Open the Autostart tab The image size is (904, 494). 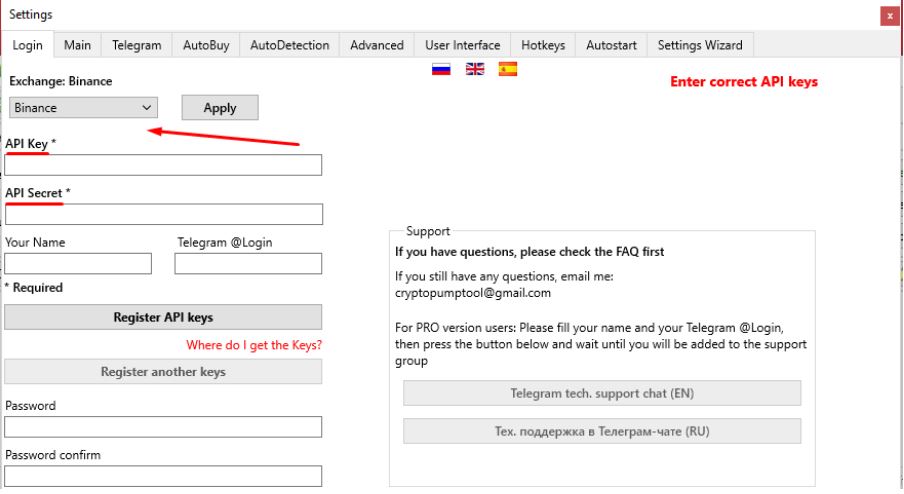coord(611,45)
